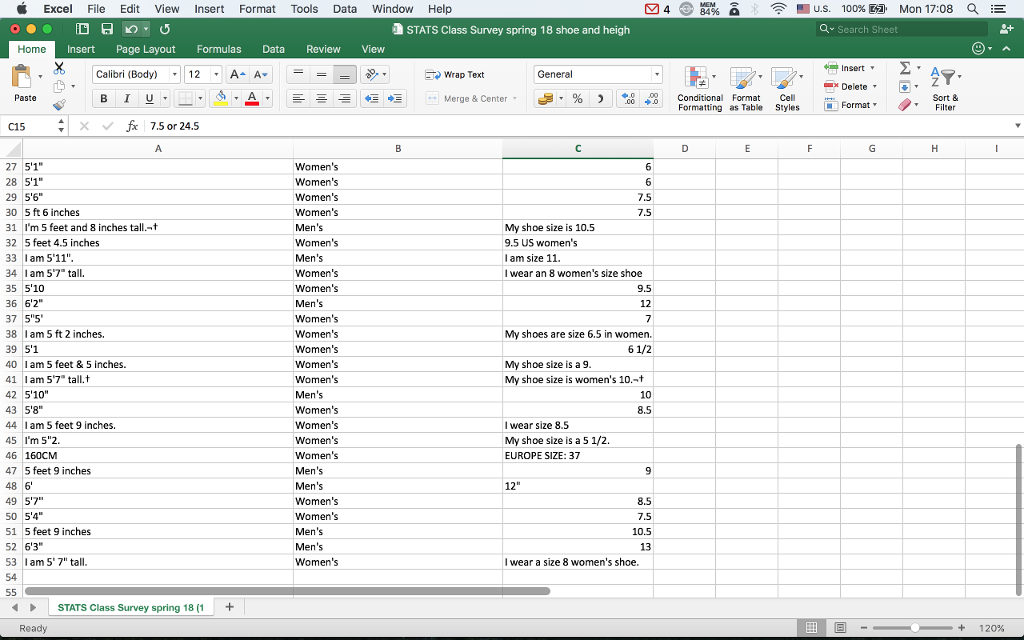The width and height of the screenshot is (1024, 640).
Task: Toggle Wrap Text for the cell
Action: coord(455,74)
